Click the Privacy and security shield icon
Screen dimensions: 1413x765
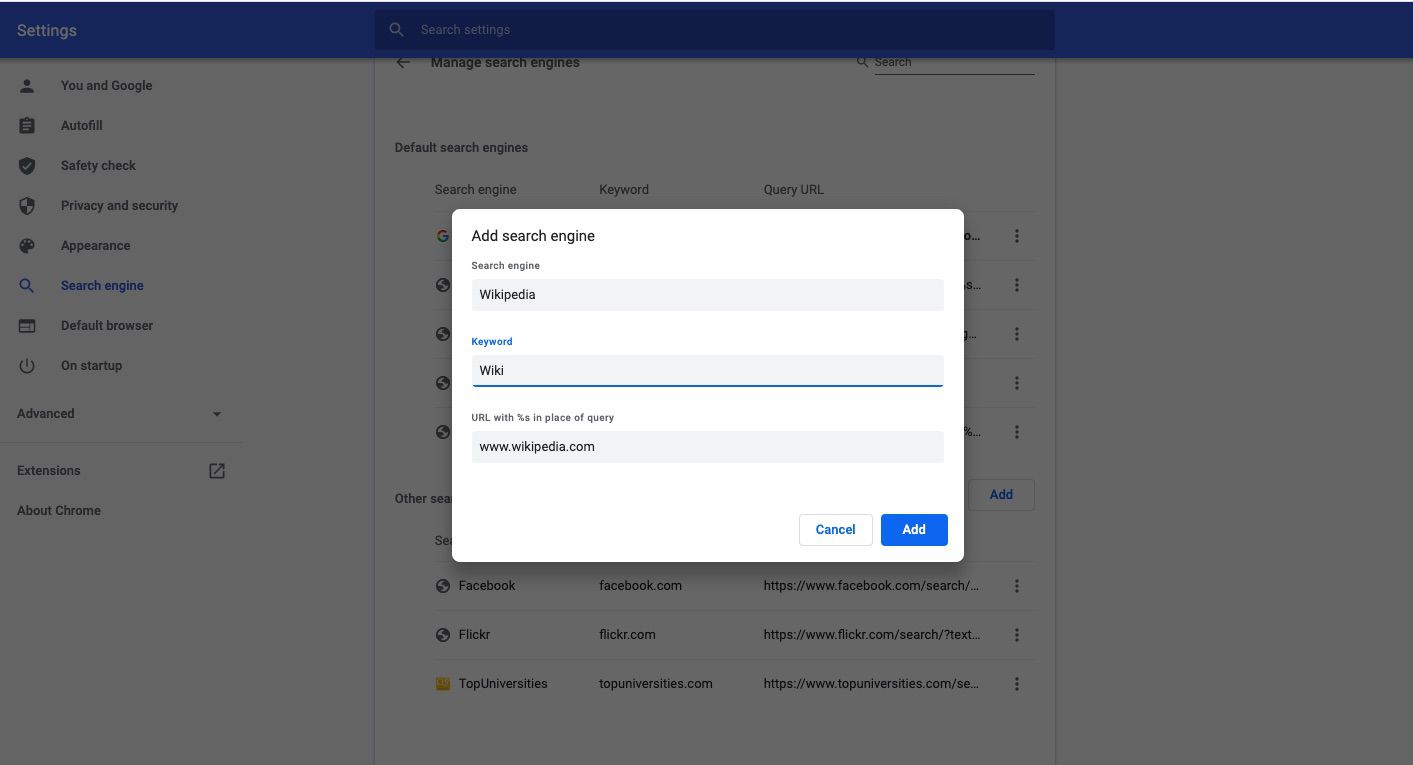(27, 206)
